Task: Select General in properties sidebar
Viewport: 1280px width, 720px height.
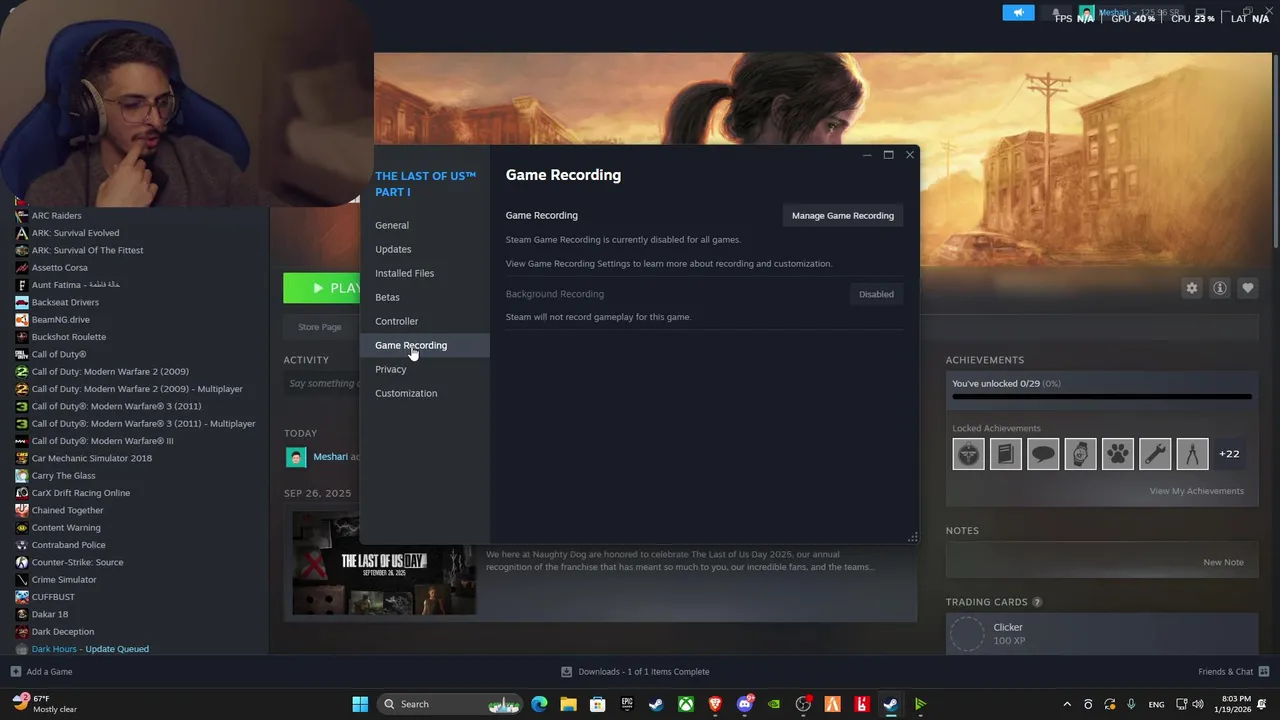Action: pyautogui.click(x=392, y=225)
